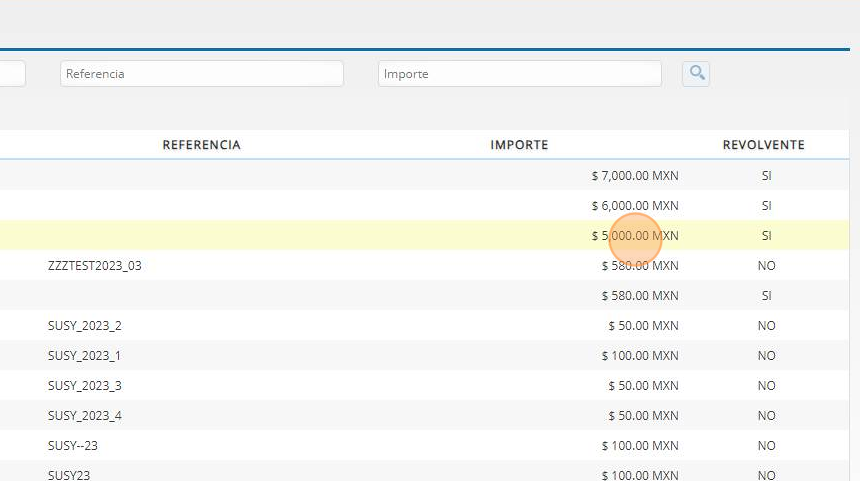The image size is (860, 481).
Task: Click the $ 100.00 MXN amount for SUSY--23
Action: pos(640,445)
